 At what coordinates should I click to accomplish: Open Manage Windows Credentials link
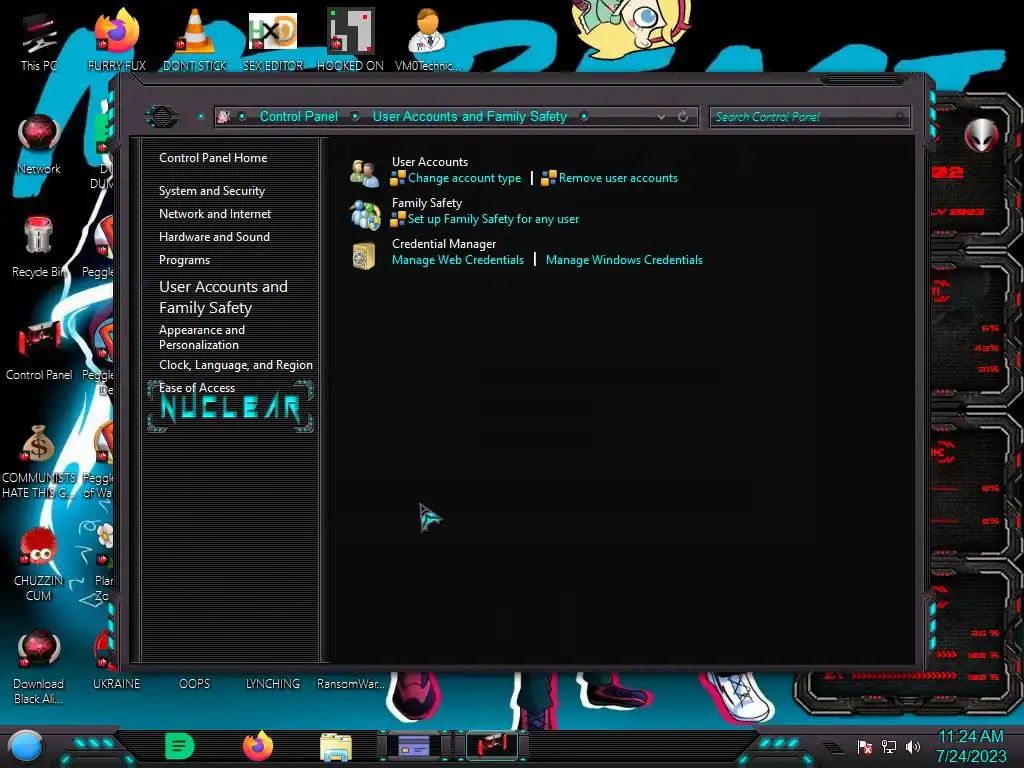click(624, 260)
